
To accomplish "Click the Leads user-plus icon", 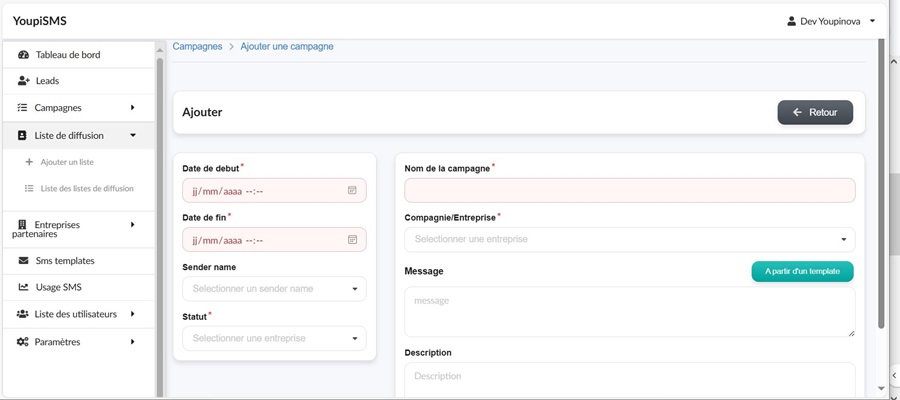I will pyautogui.click(x=24, y=81).
